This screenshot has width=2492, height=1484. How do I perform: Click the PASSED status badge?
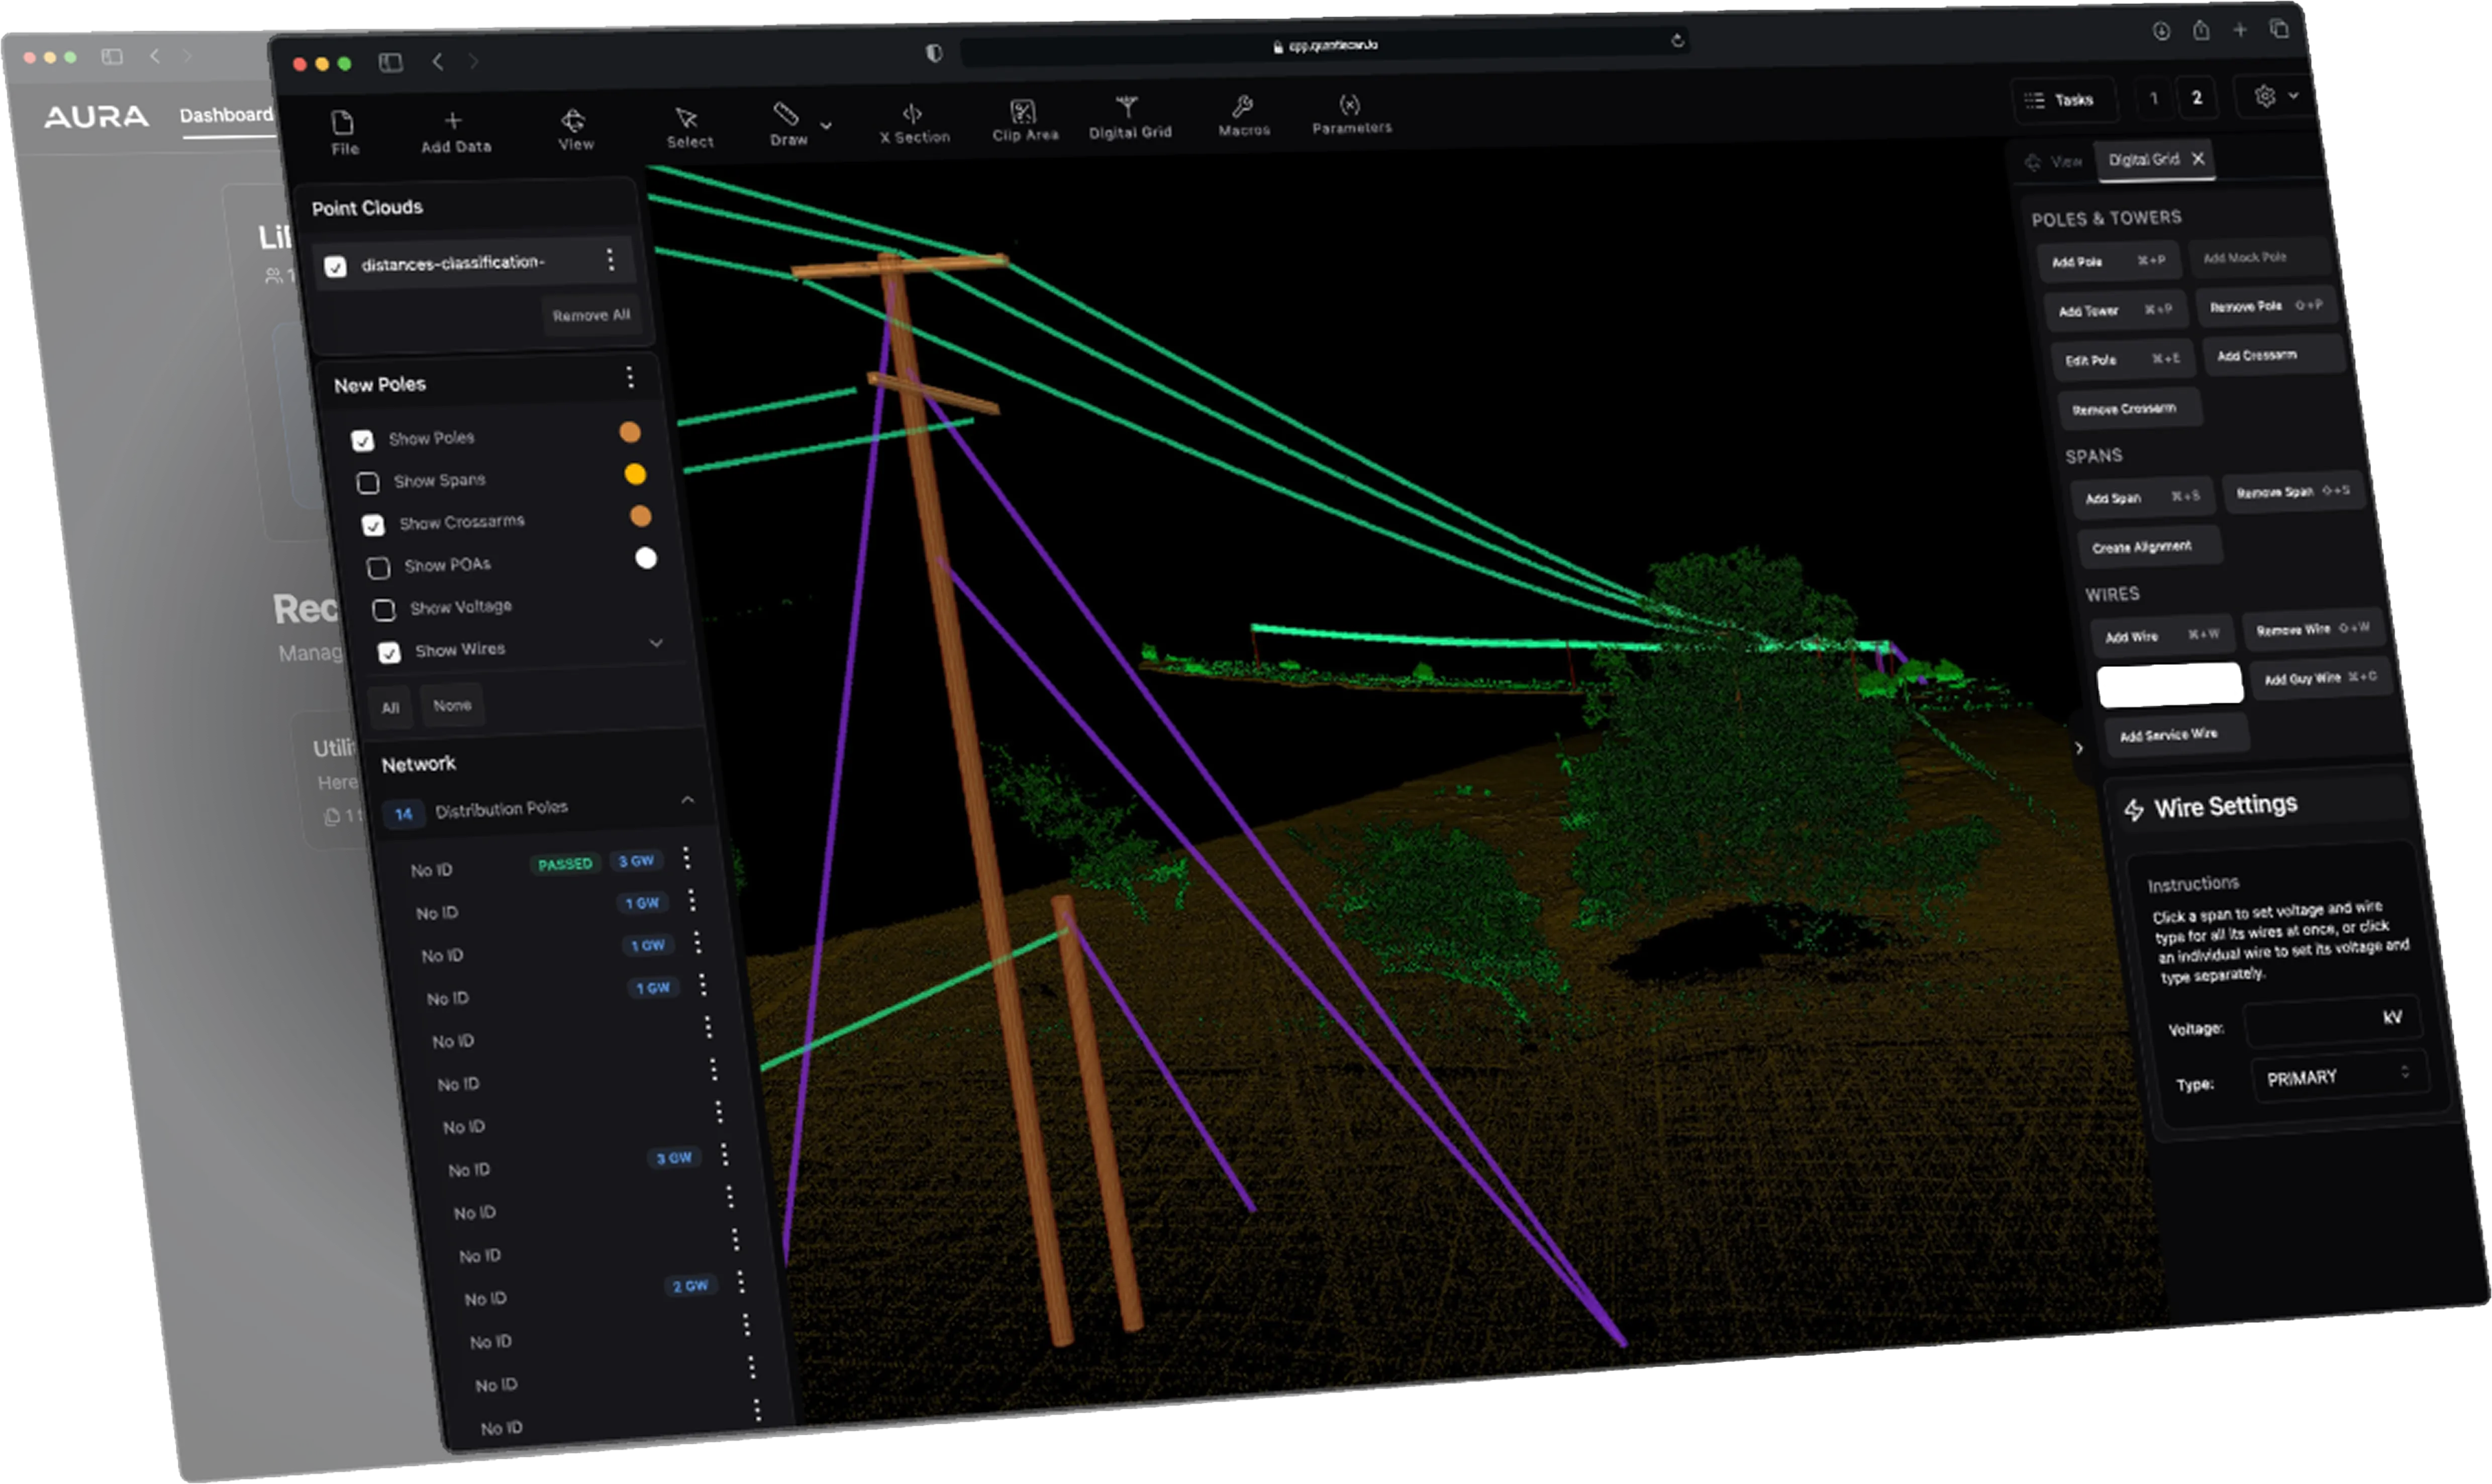[565, 864]
